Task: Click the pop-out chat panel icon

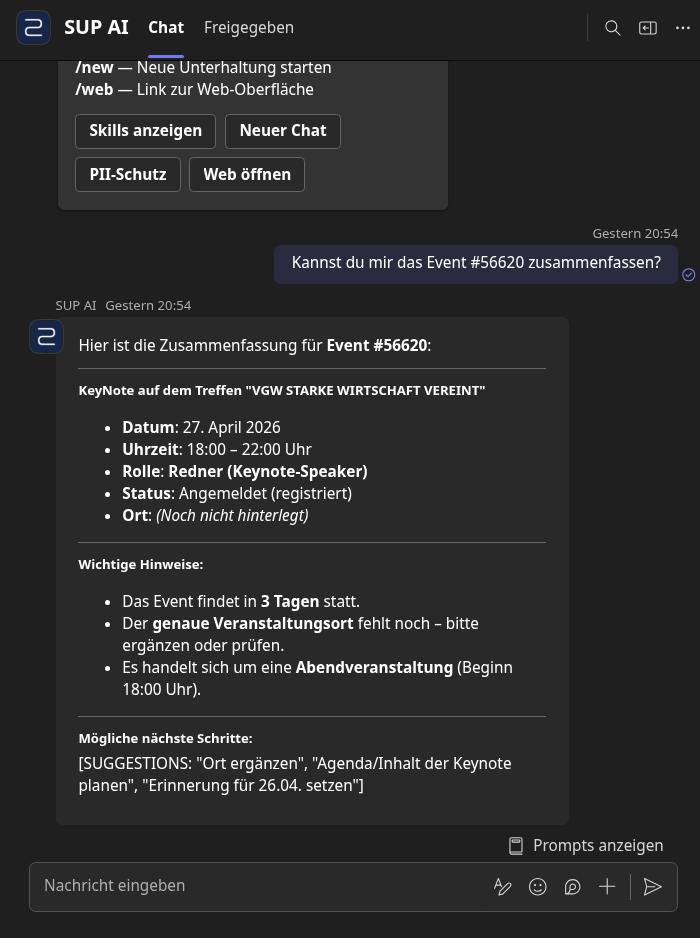Action: tap(648, 28)
